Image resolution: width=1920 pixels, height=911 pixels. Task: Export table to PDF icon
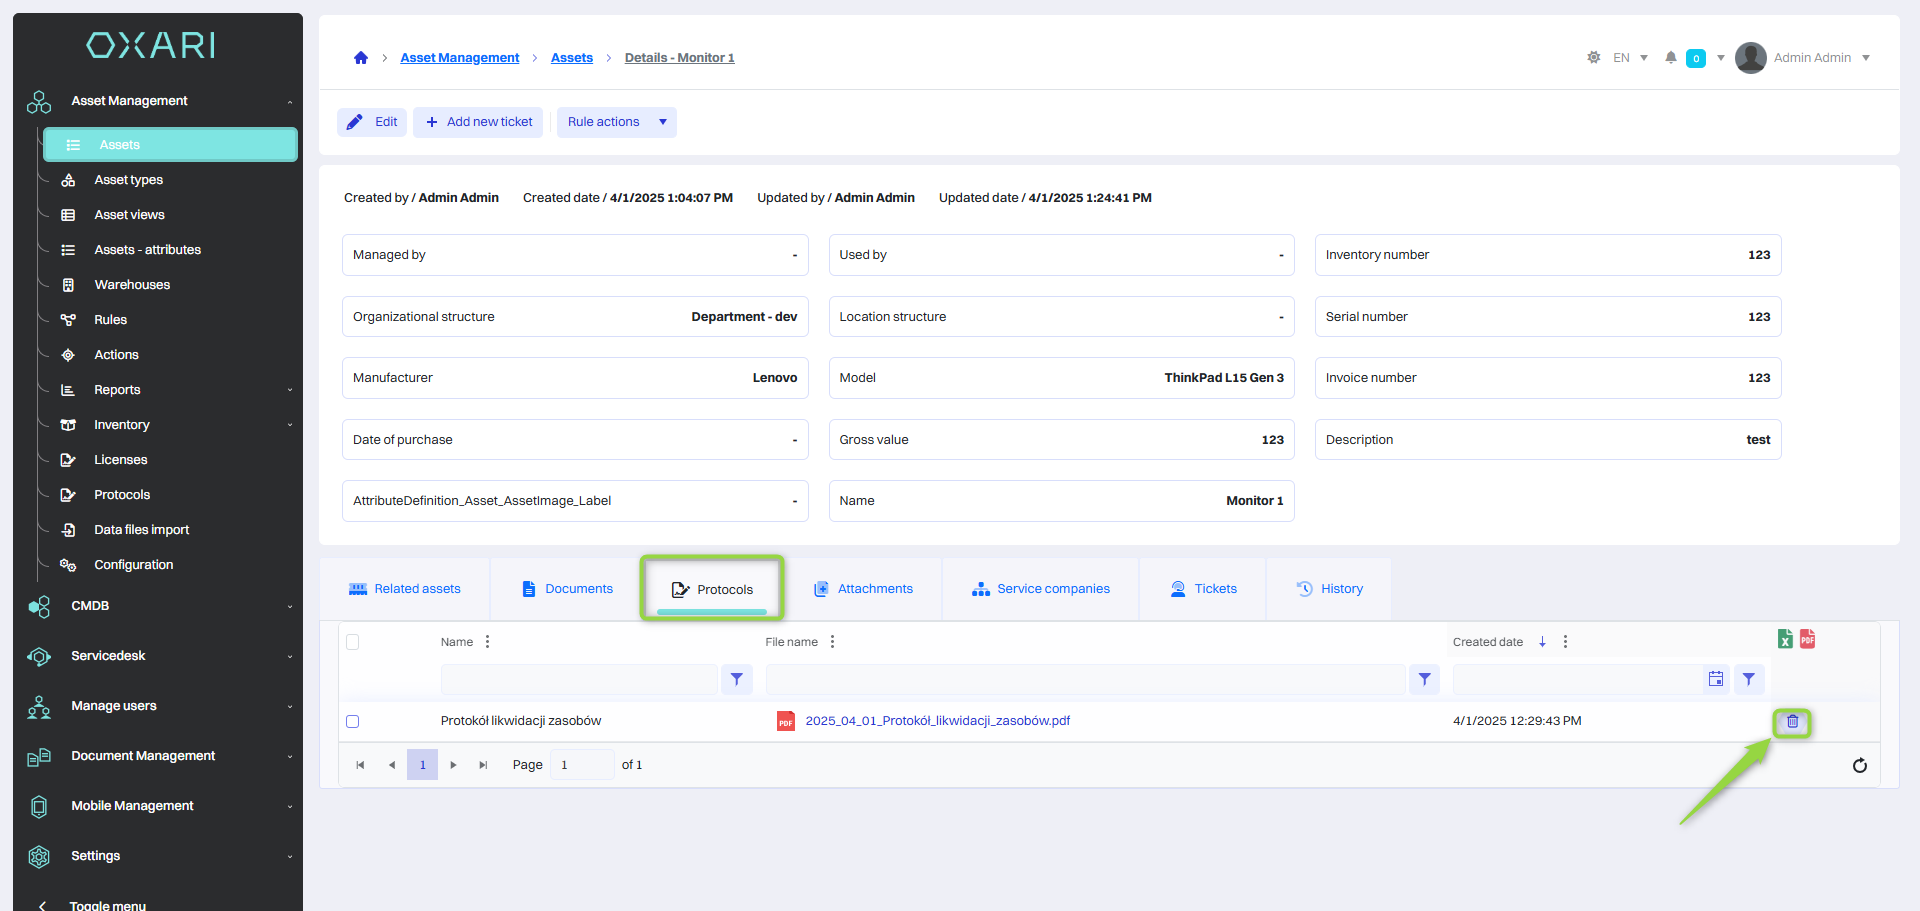click(x=1807, y=640)
